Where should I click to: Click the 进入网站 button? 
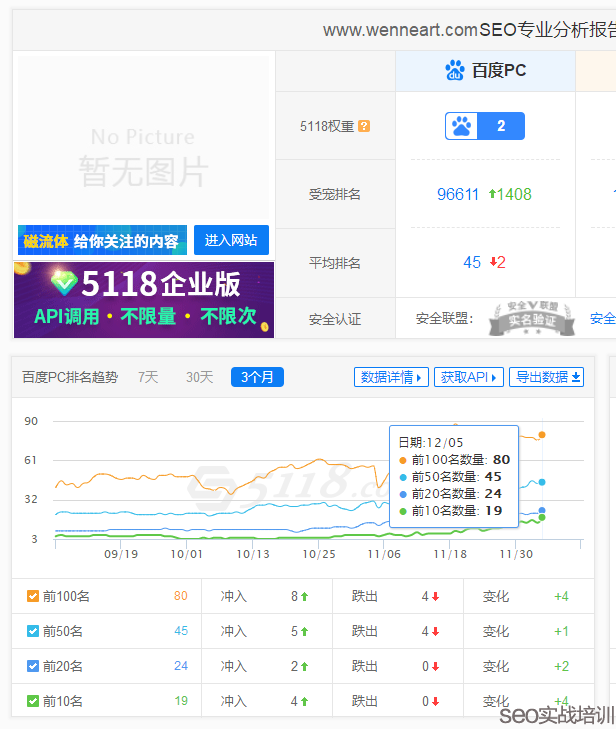(x=231, y=240)
